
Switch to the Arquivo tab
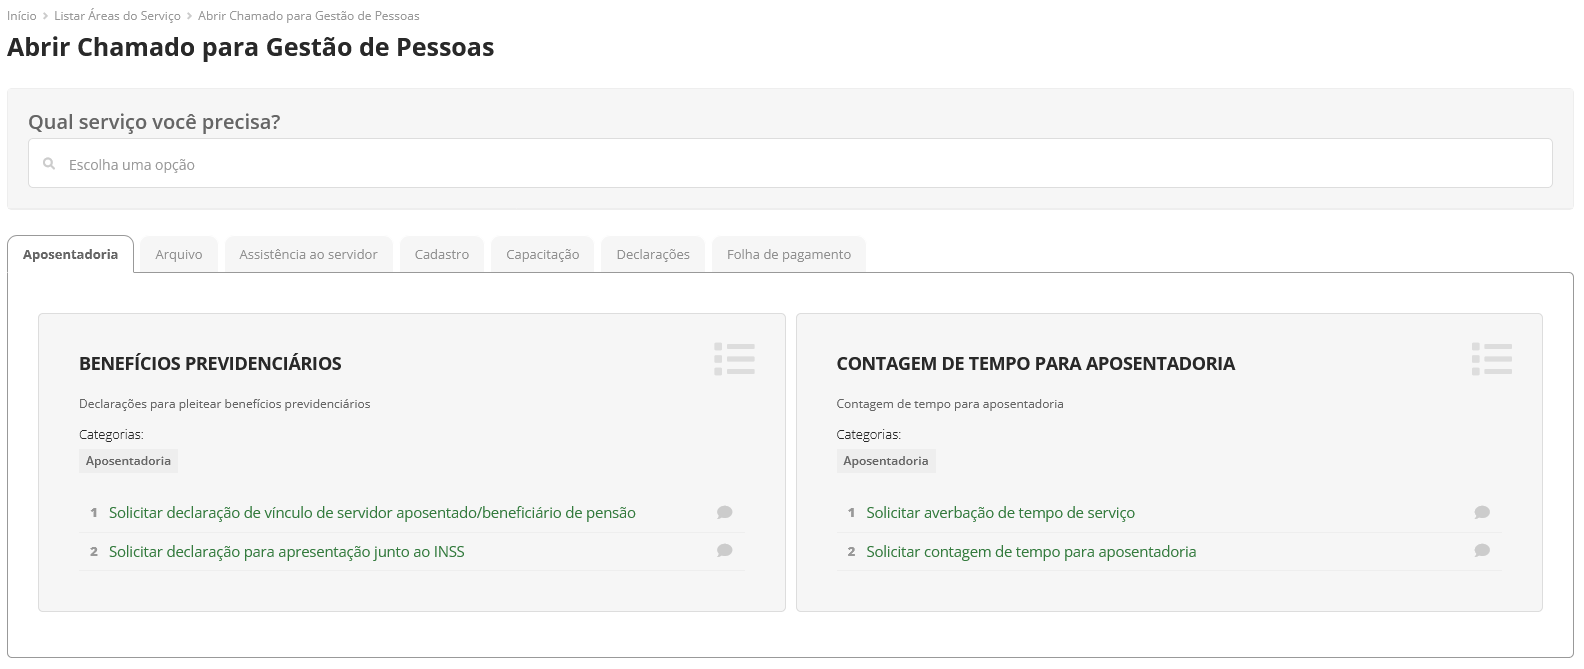coord(179,255)
